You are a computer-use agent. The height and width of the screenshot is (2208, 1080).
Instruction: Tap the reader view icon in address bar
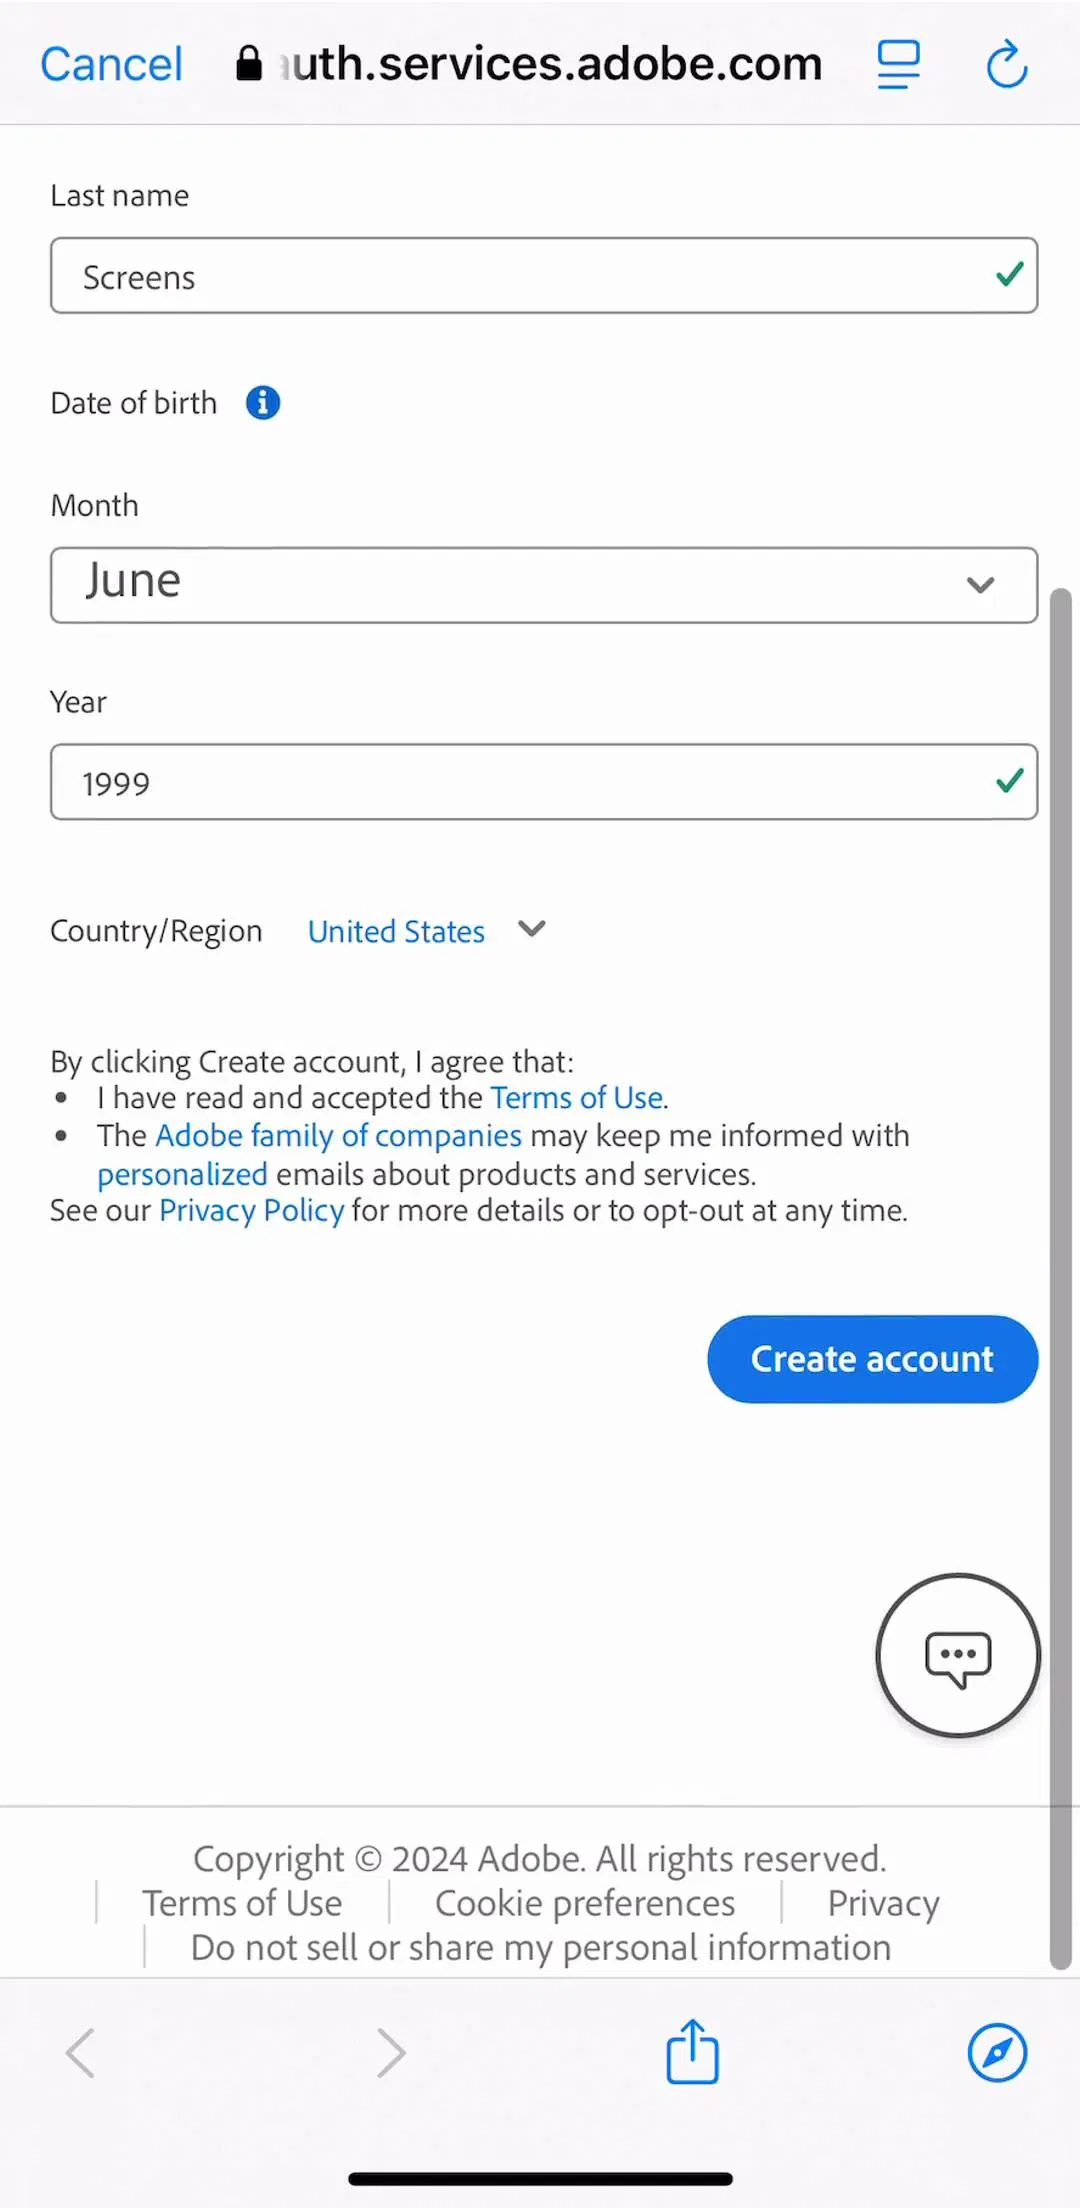tap(898, 65)
